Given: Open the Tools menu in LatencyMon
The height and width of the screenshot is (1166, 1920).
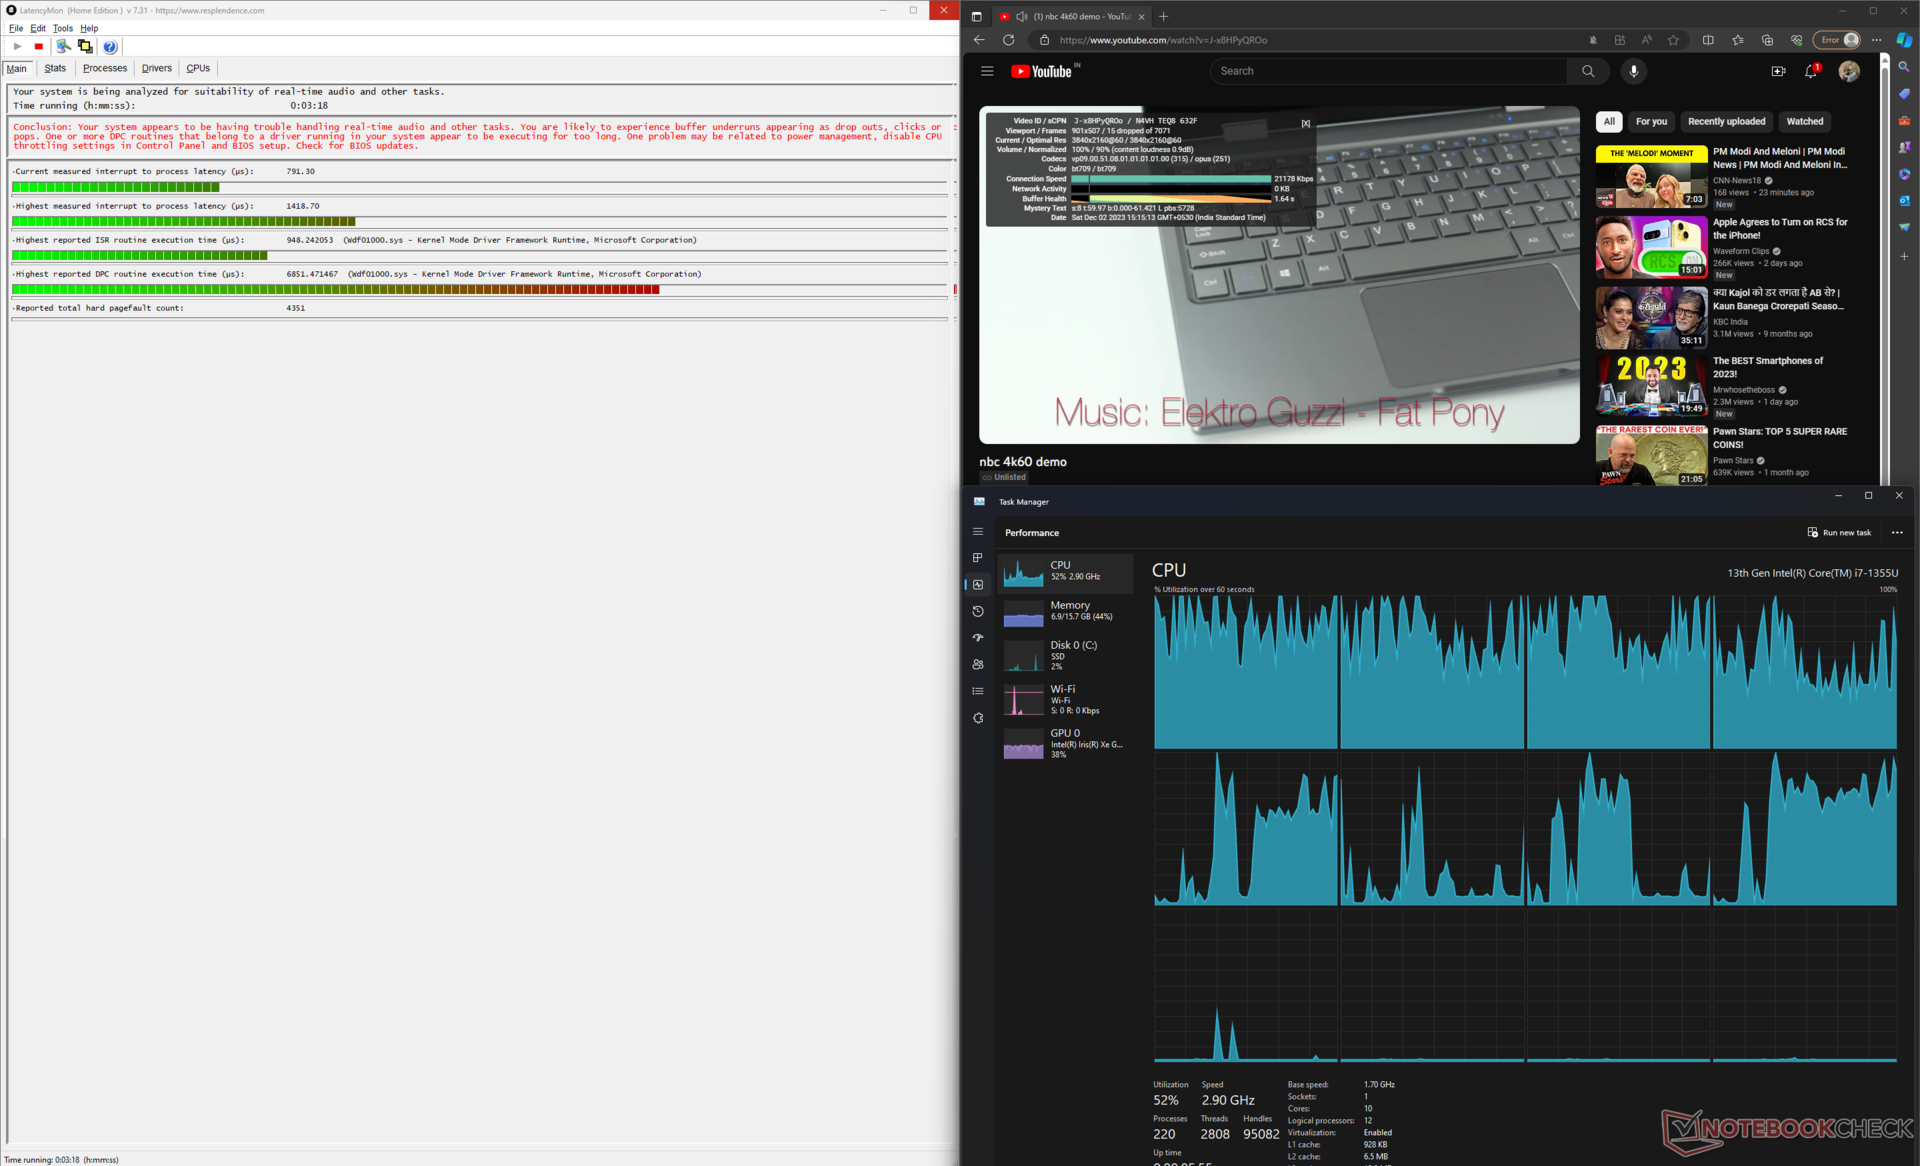Looking at the screenshot, I should (x=63, y=28).
